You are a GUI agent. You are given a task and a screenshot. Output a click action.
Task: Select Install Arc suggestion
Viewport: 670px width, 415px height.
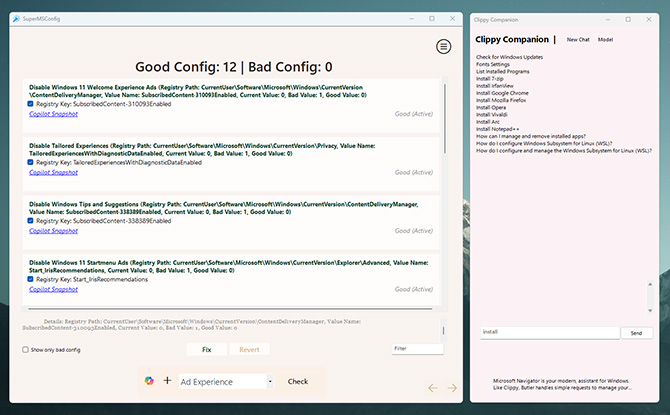click(x=488, y=122)
